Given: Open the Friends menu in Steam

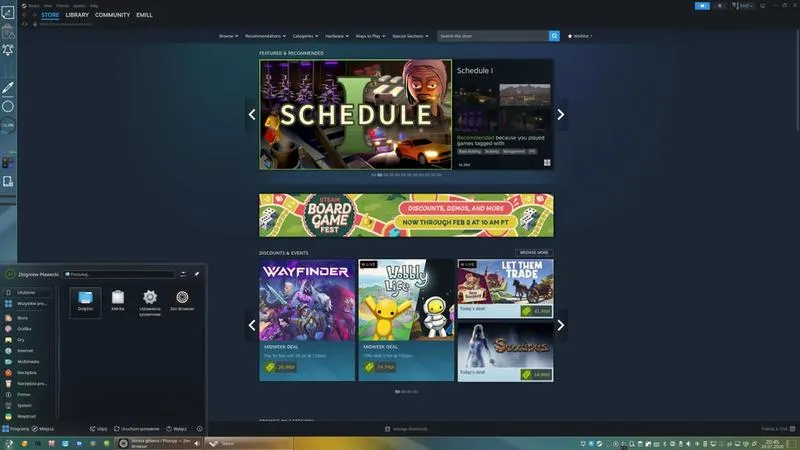Looking at the screenshot, I should pyautogui.click(x=62, y=6).
